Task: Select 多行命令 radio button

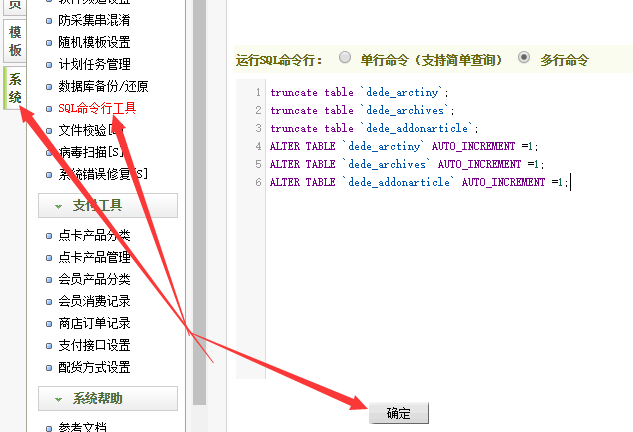Action: pyautogui.click(x=524, y=57)
